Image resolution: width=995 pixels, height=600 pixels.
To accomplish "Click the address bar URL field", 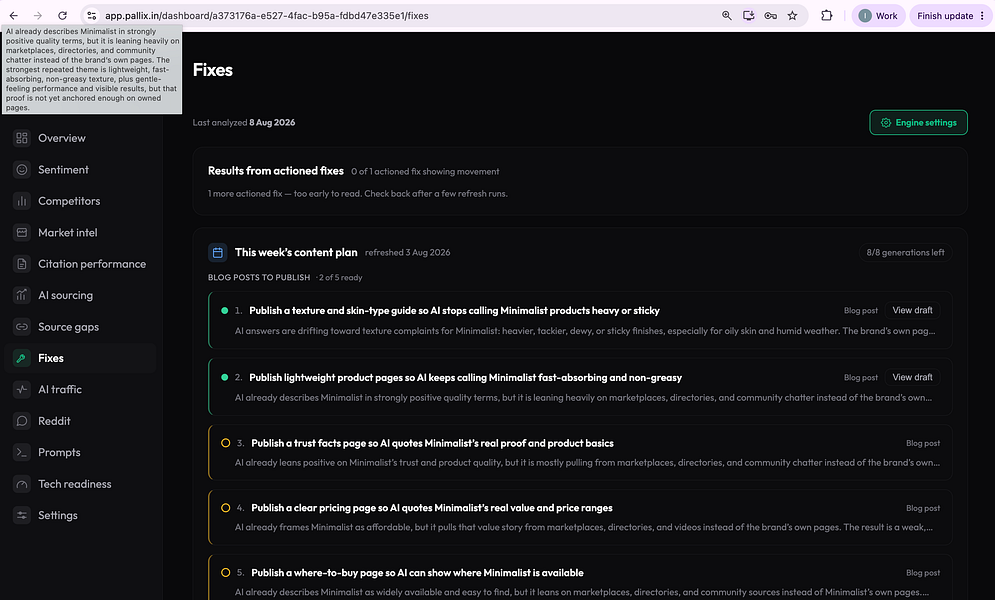I will 406,16.
